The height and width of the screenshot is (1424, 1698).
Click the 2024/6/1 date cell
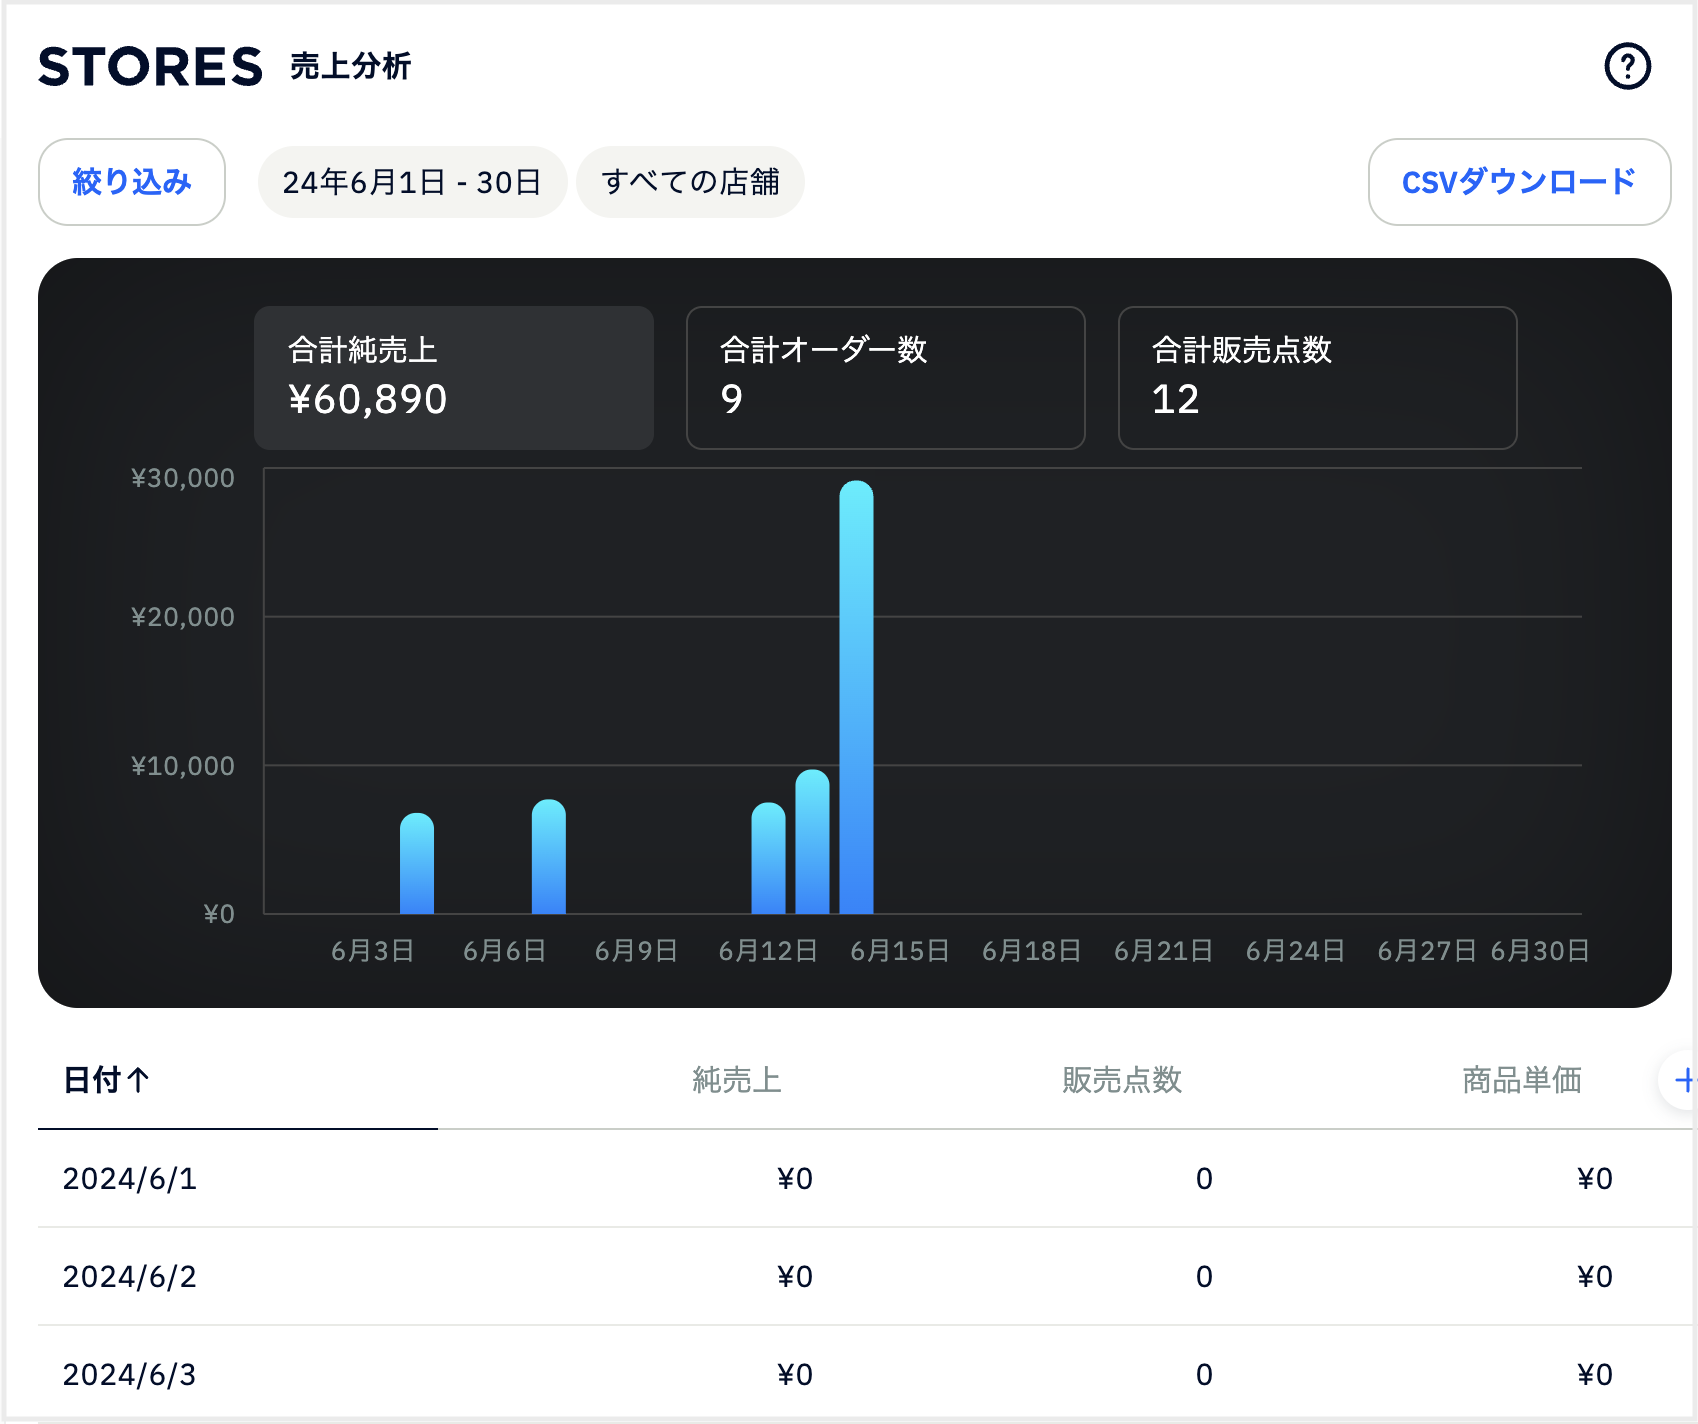pyautogui.click(x=130, y=1179)
